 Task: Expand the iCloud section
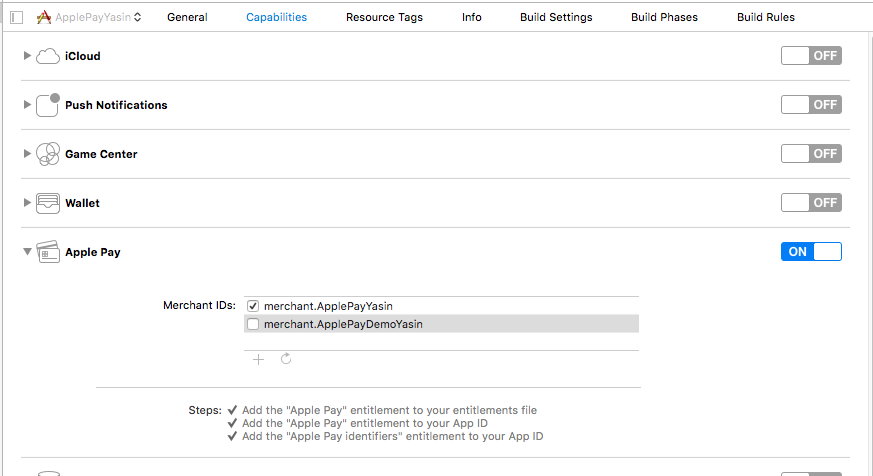(x=27, y=56)
